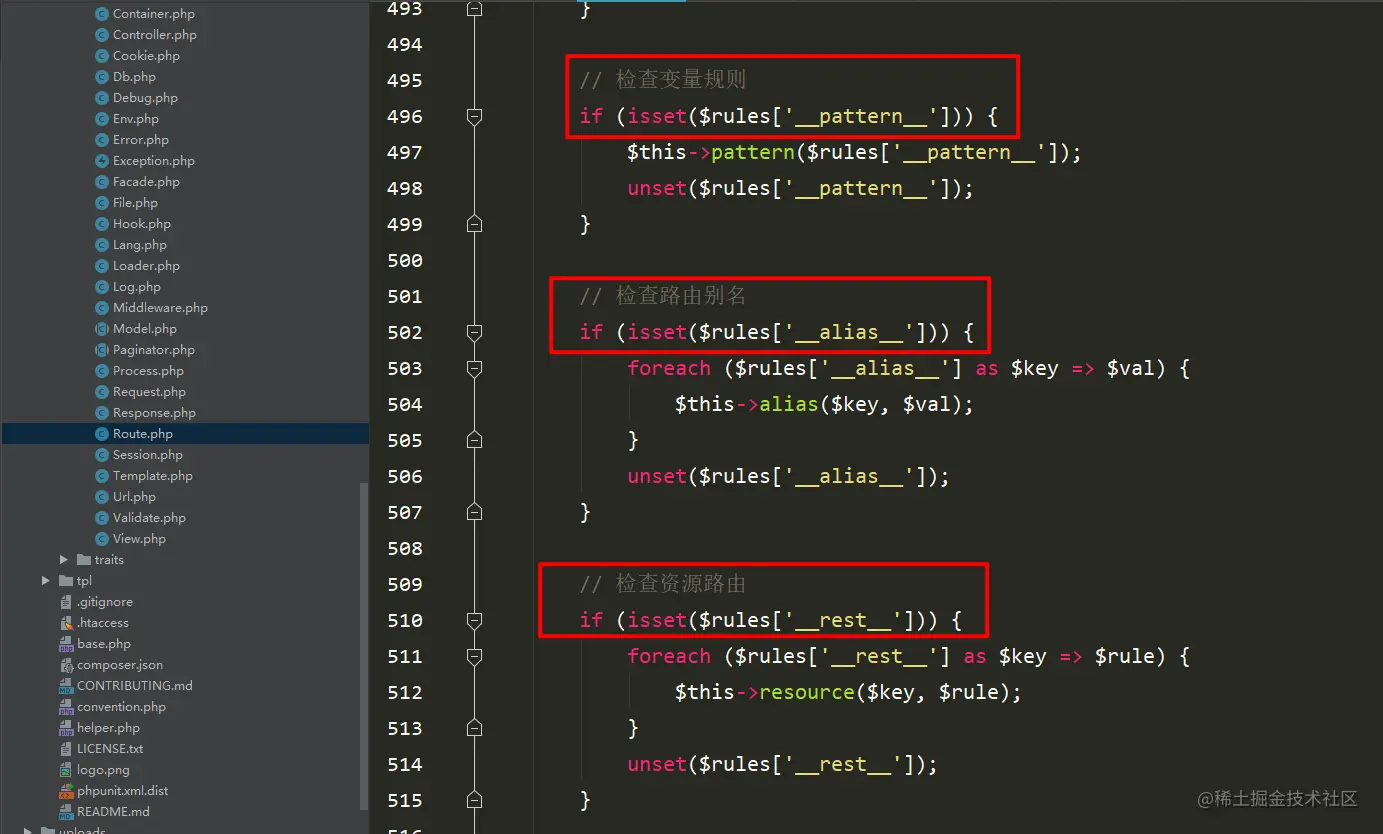Screen dimensions: 1383x834
Task: Open the .gitignore file
Action: pyautogui.click(x=105, y=602)
